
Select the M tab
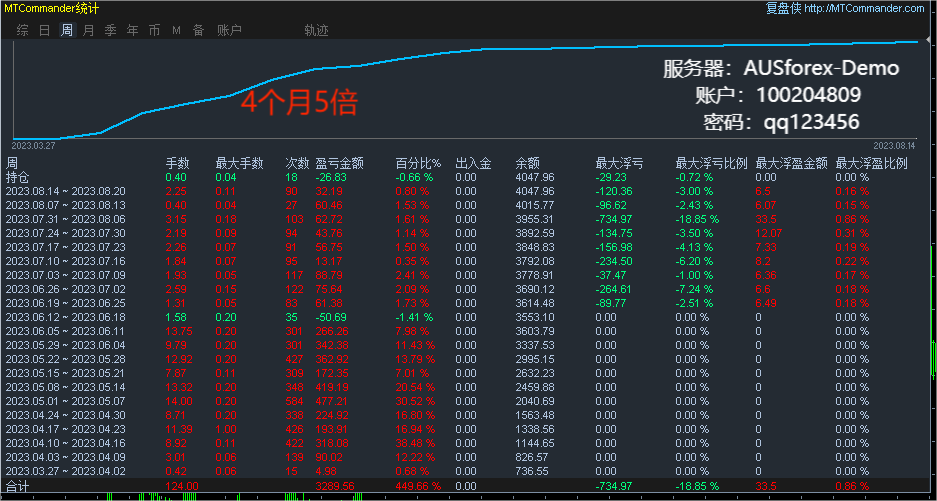click(x=176, y=30)
